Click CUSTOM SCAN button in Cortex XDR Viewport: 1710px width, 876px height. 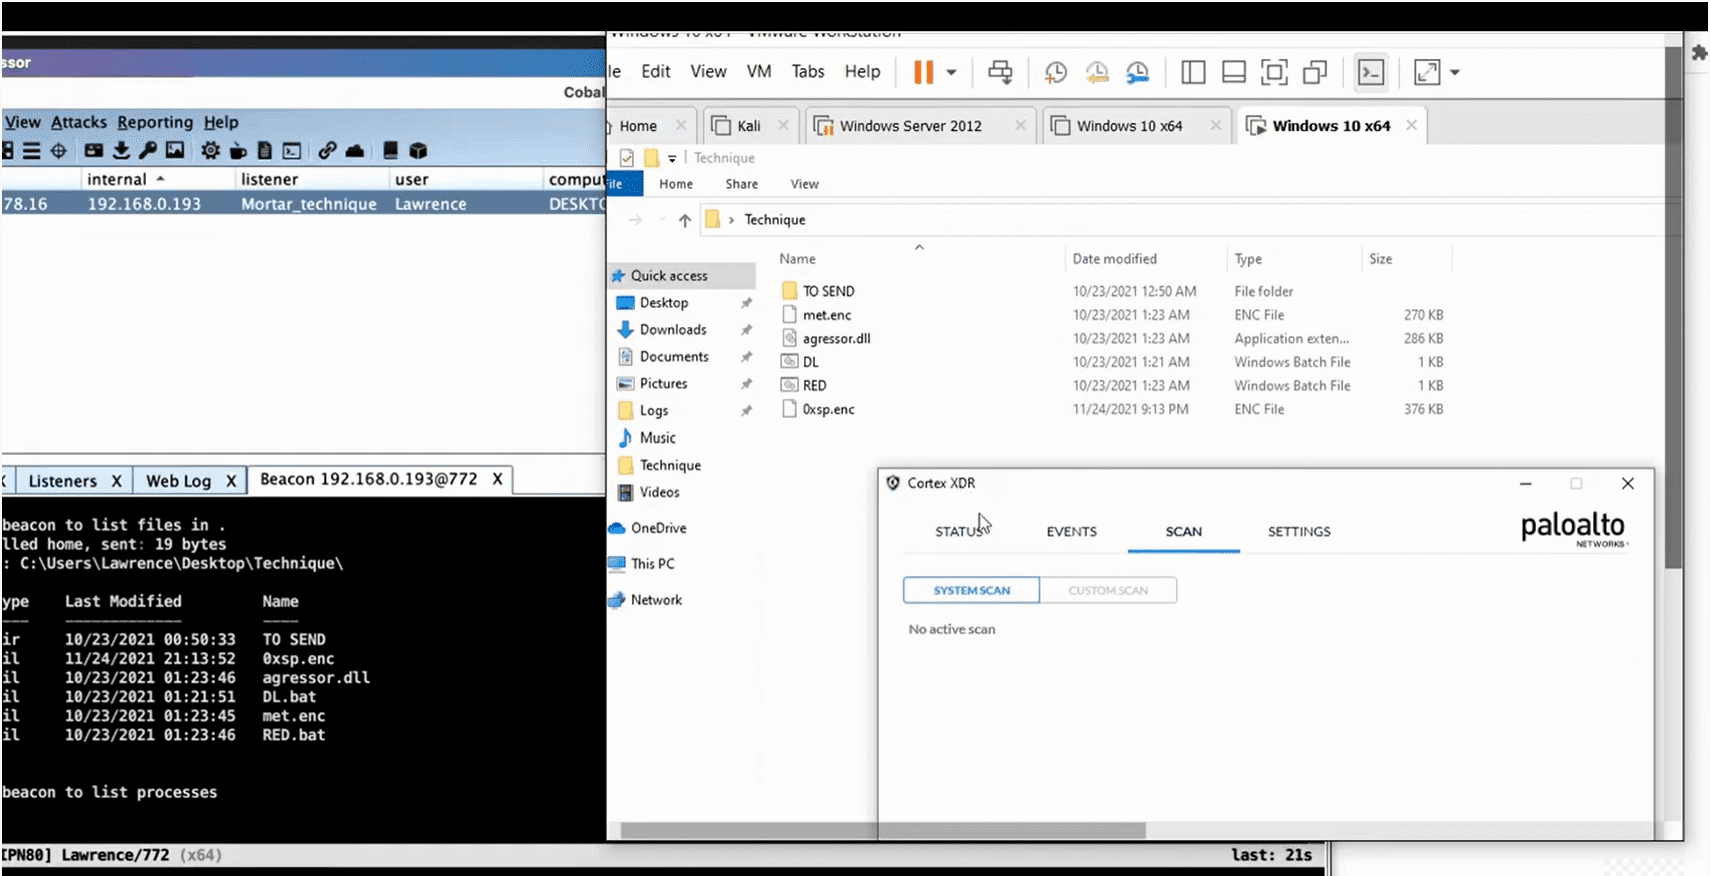click(x=1108, y=590)
